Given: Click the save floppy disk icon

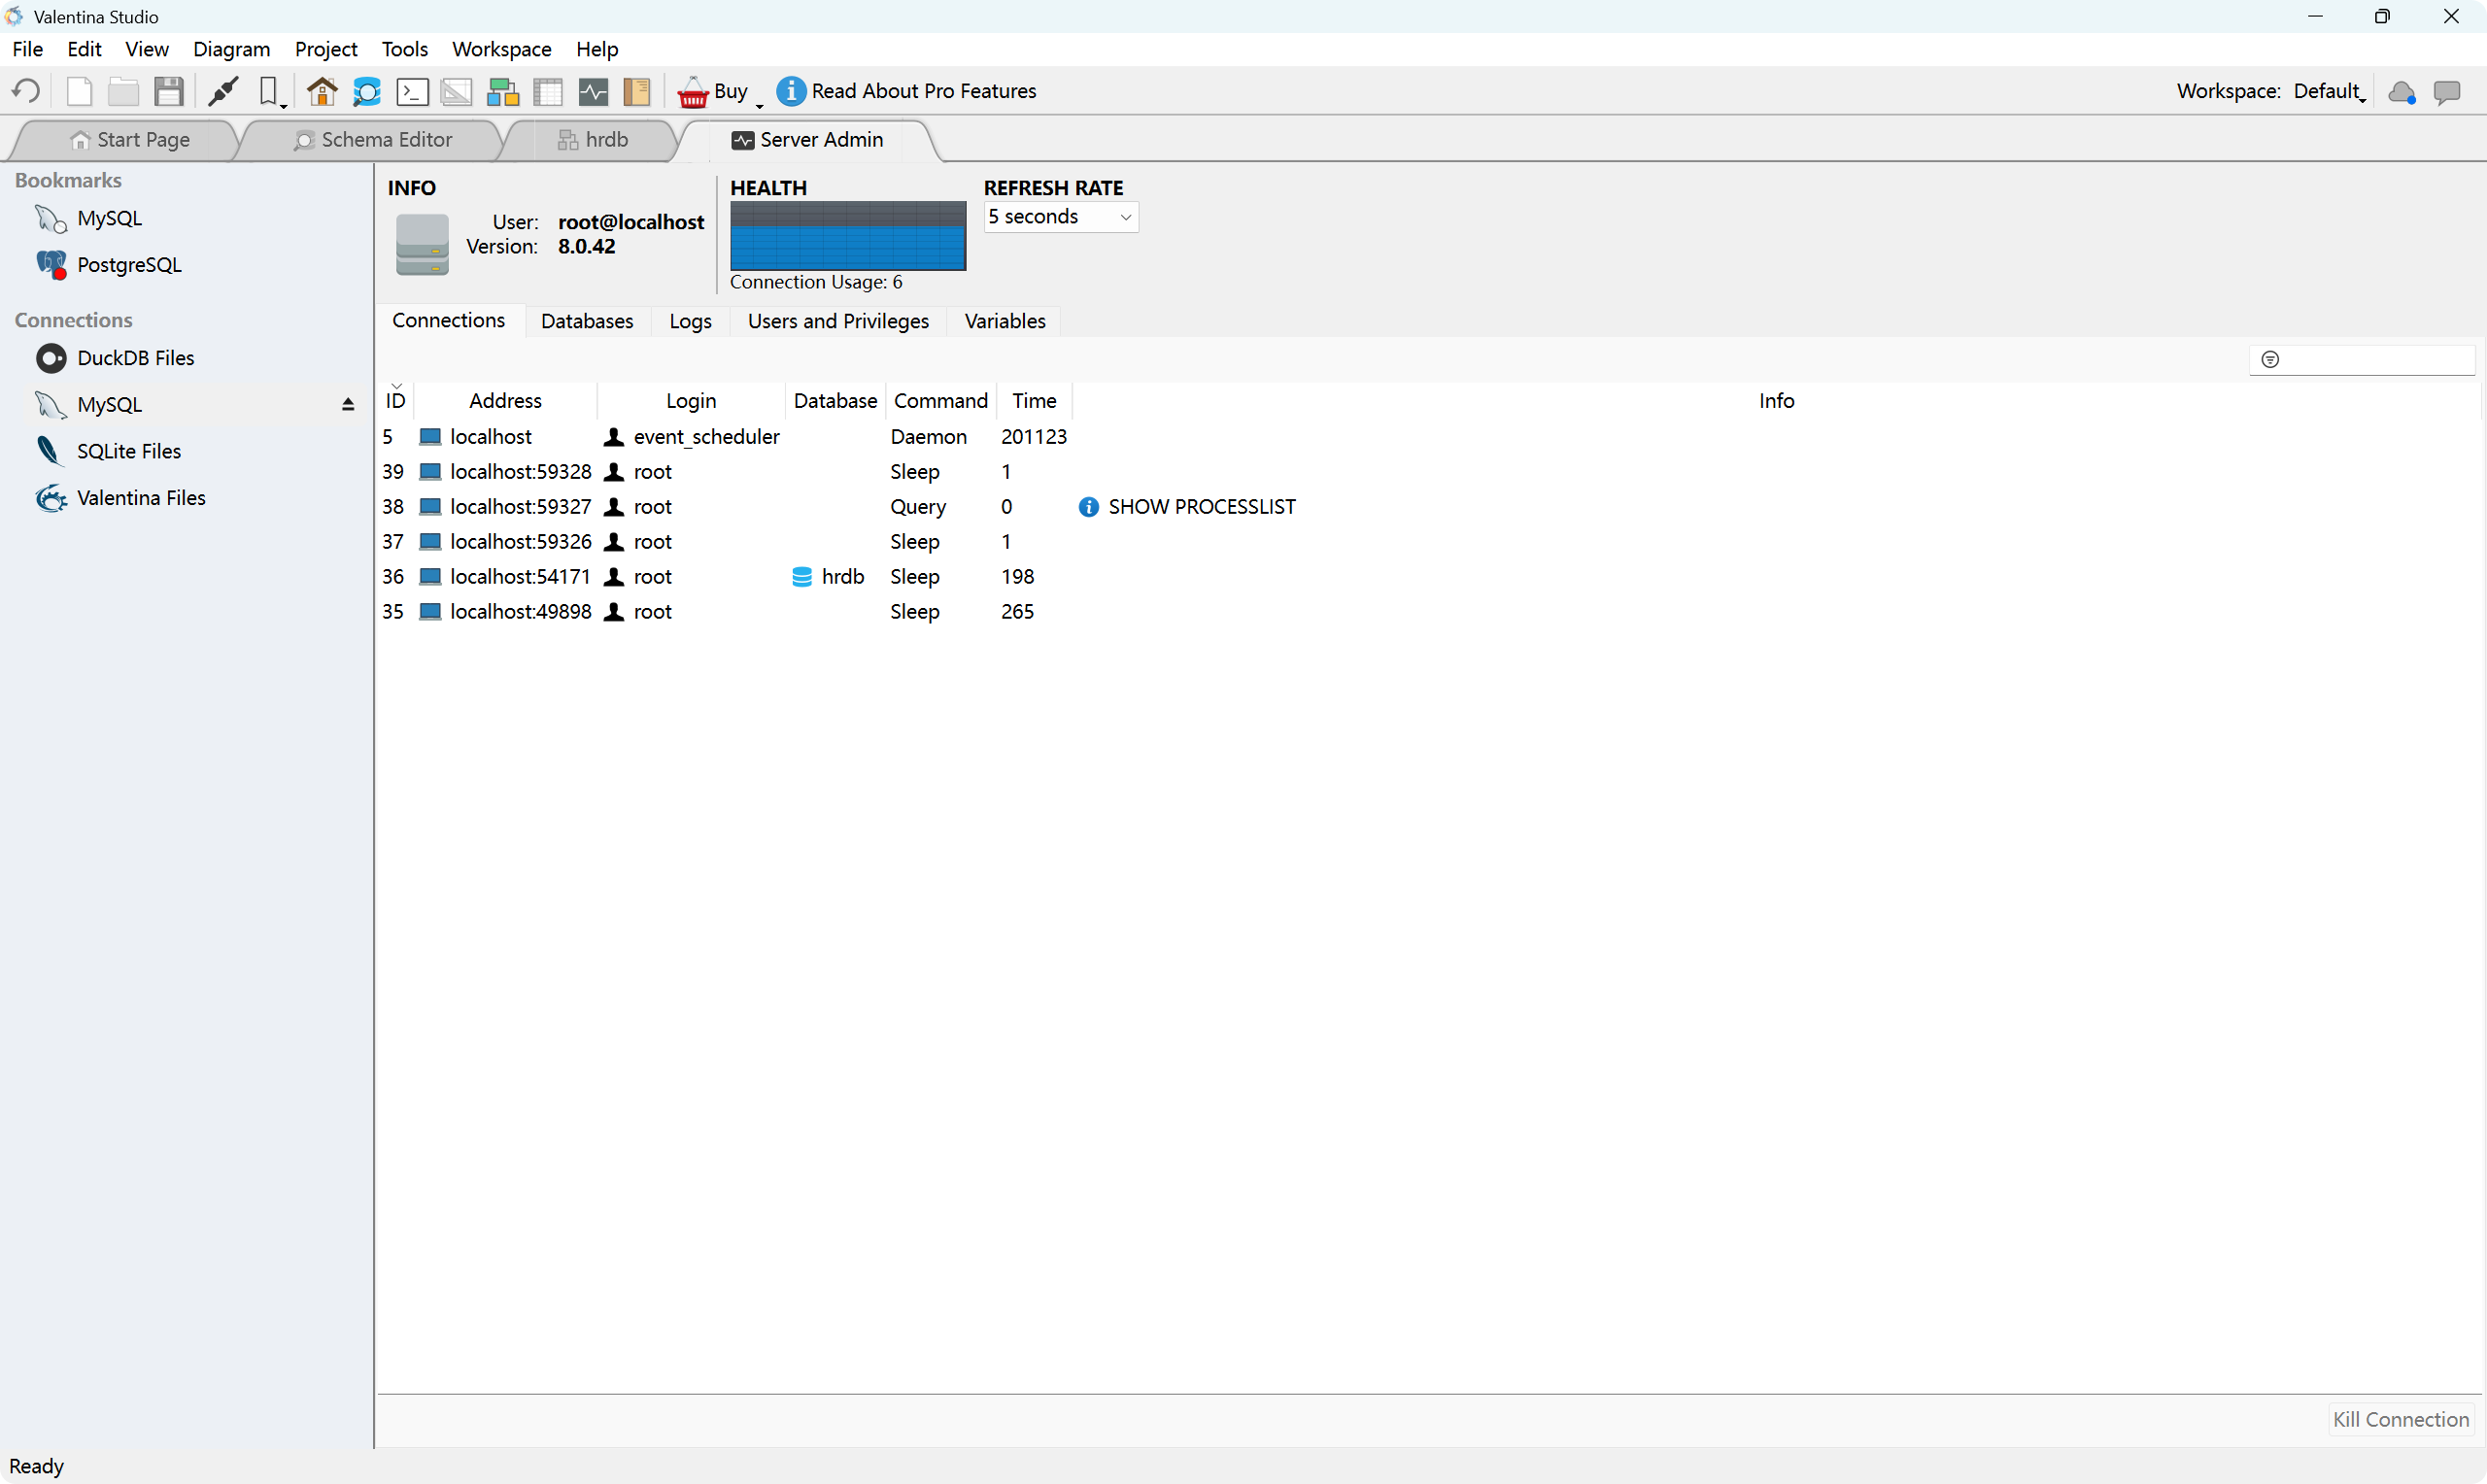Looking at the screenshot, I should (168, 91).
